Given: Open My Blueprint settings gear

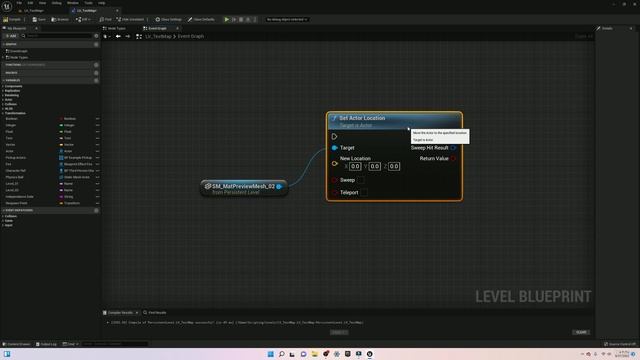Looking at the screenshot, I should (x=96, y=36).
